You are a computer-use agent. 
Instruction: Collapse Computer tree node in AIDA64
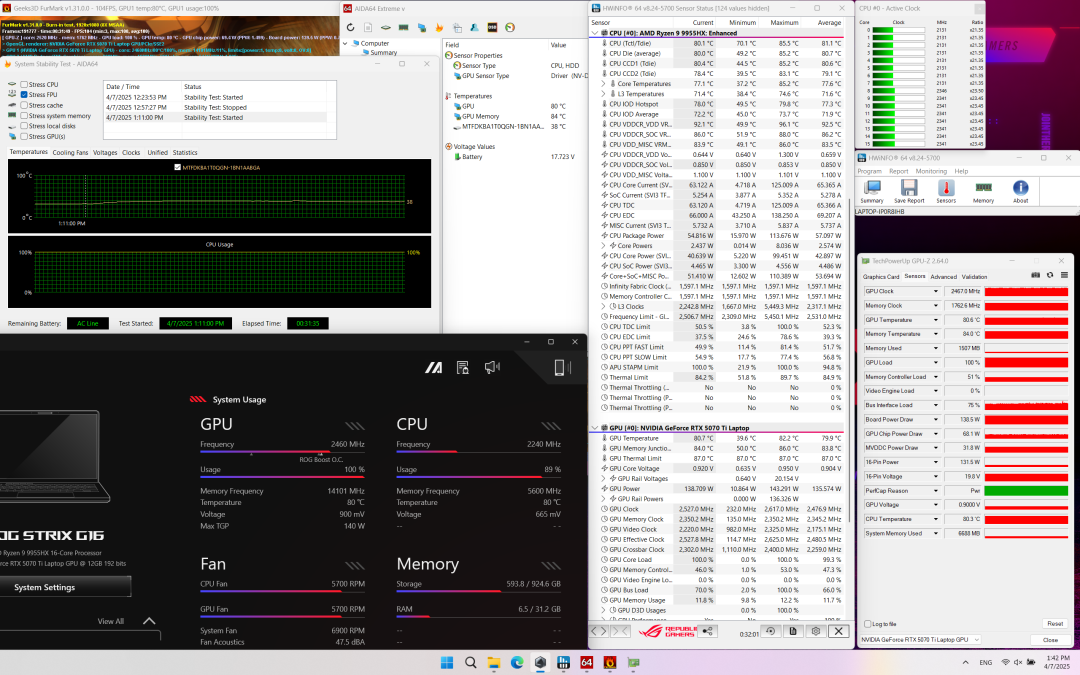(345, 43)
